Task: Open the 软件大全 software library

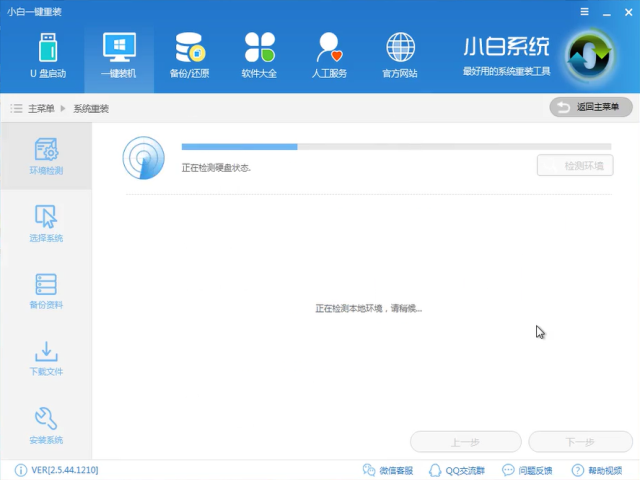Action: pyautogui.click(x=259, y=55)
